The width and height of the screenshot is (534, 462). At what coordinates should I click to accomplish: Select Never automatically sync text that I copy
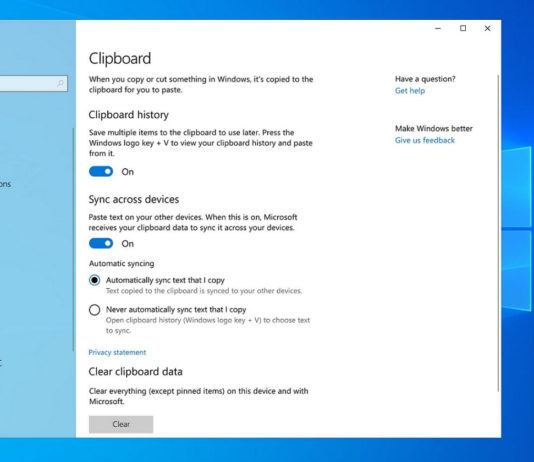point(94,310)
